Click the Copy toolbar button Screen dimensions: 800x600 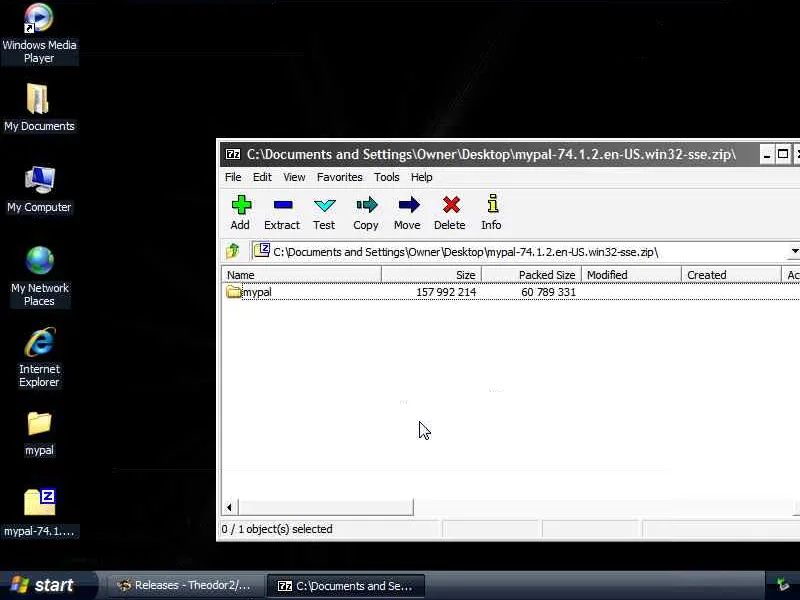pos(366,213)
